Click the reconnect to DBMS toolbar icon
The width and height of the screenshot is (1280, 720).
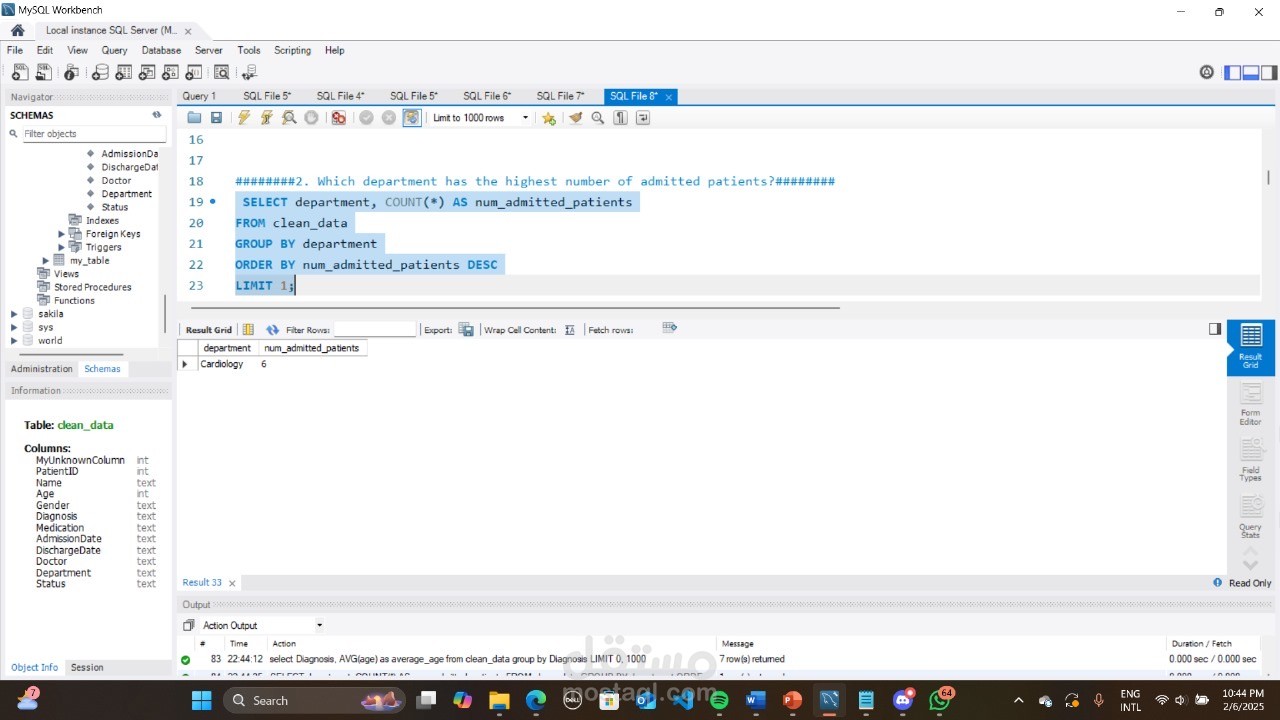(249, 72)
